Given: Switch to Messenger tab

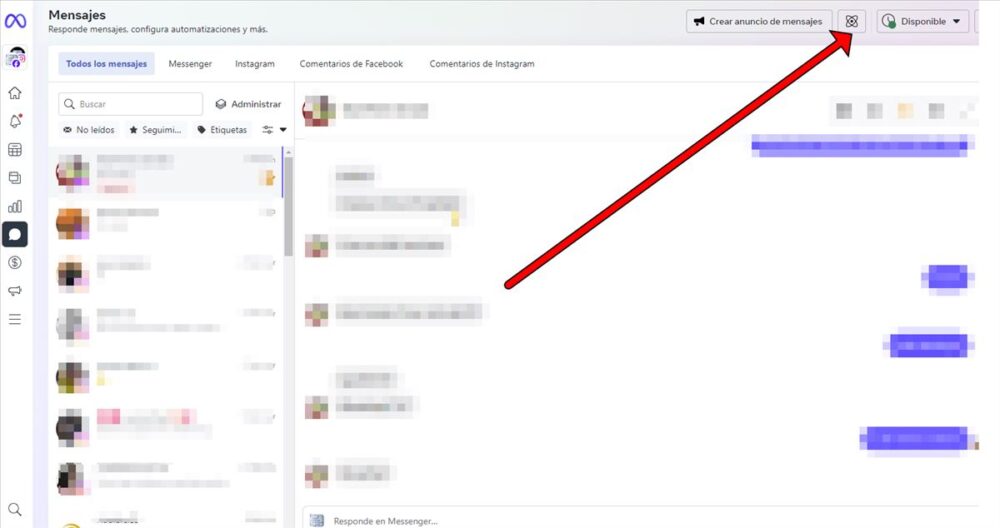Looking at the screenshot, I should click(190, 64).
